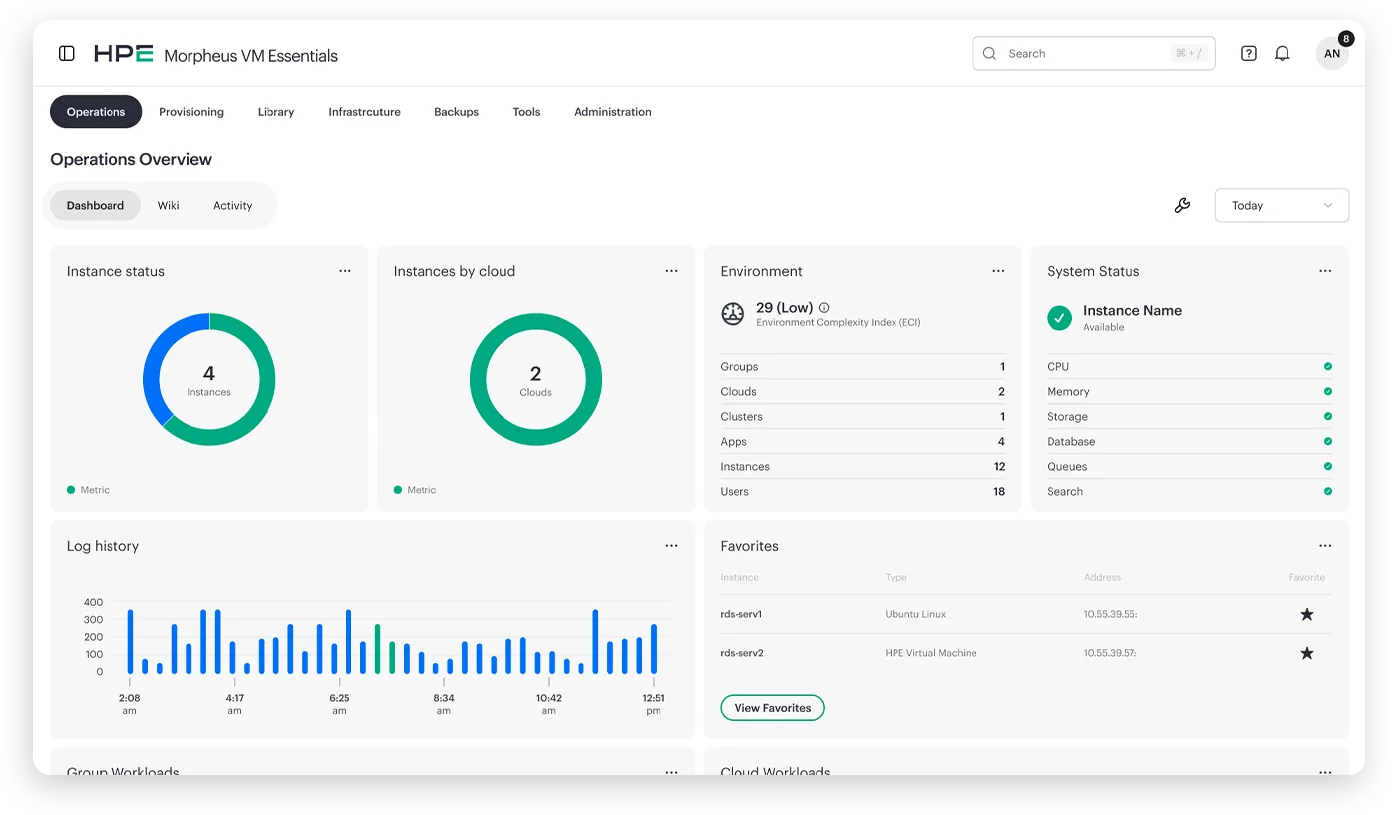Toggle favorite star for rds-serv2
This screenshot has width=1392, height=815.
1306,653
